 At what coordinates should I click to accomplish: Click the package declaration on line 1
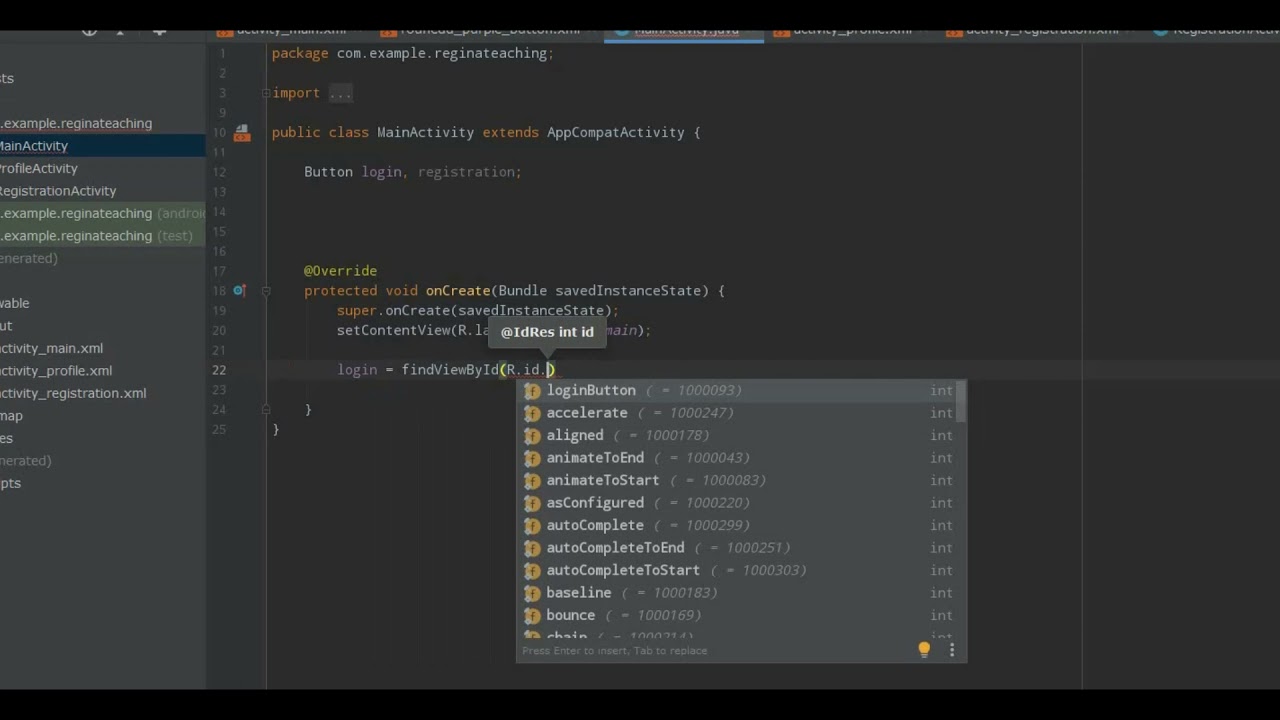click(412, 53)
